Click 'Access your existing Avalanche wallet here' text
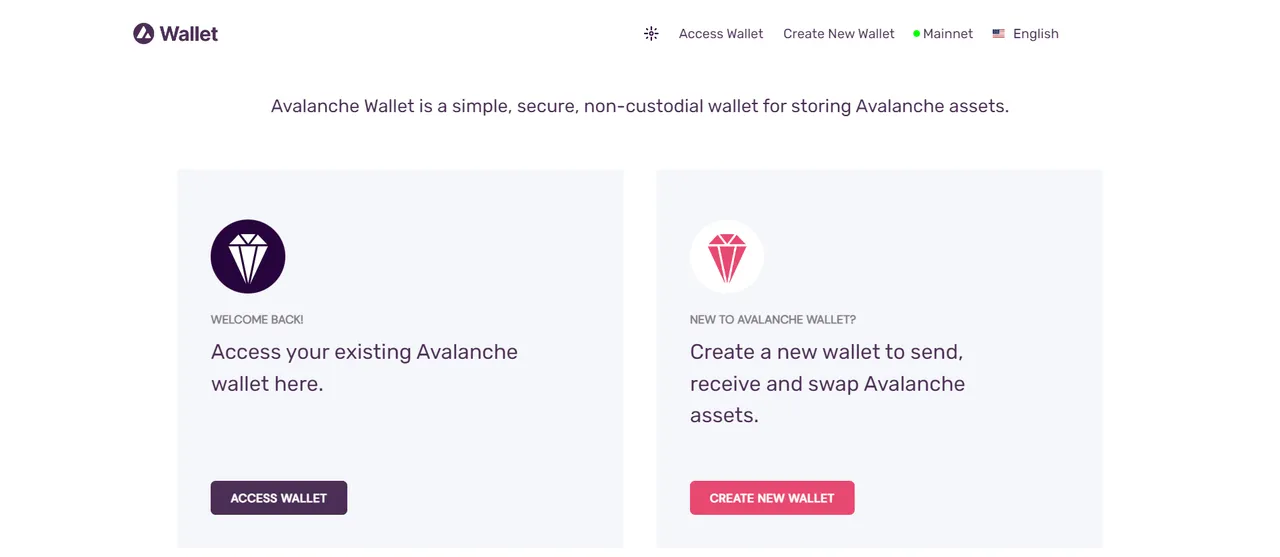This screenshot has height=557, width=1280. [364, 368]
